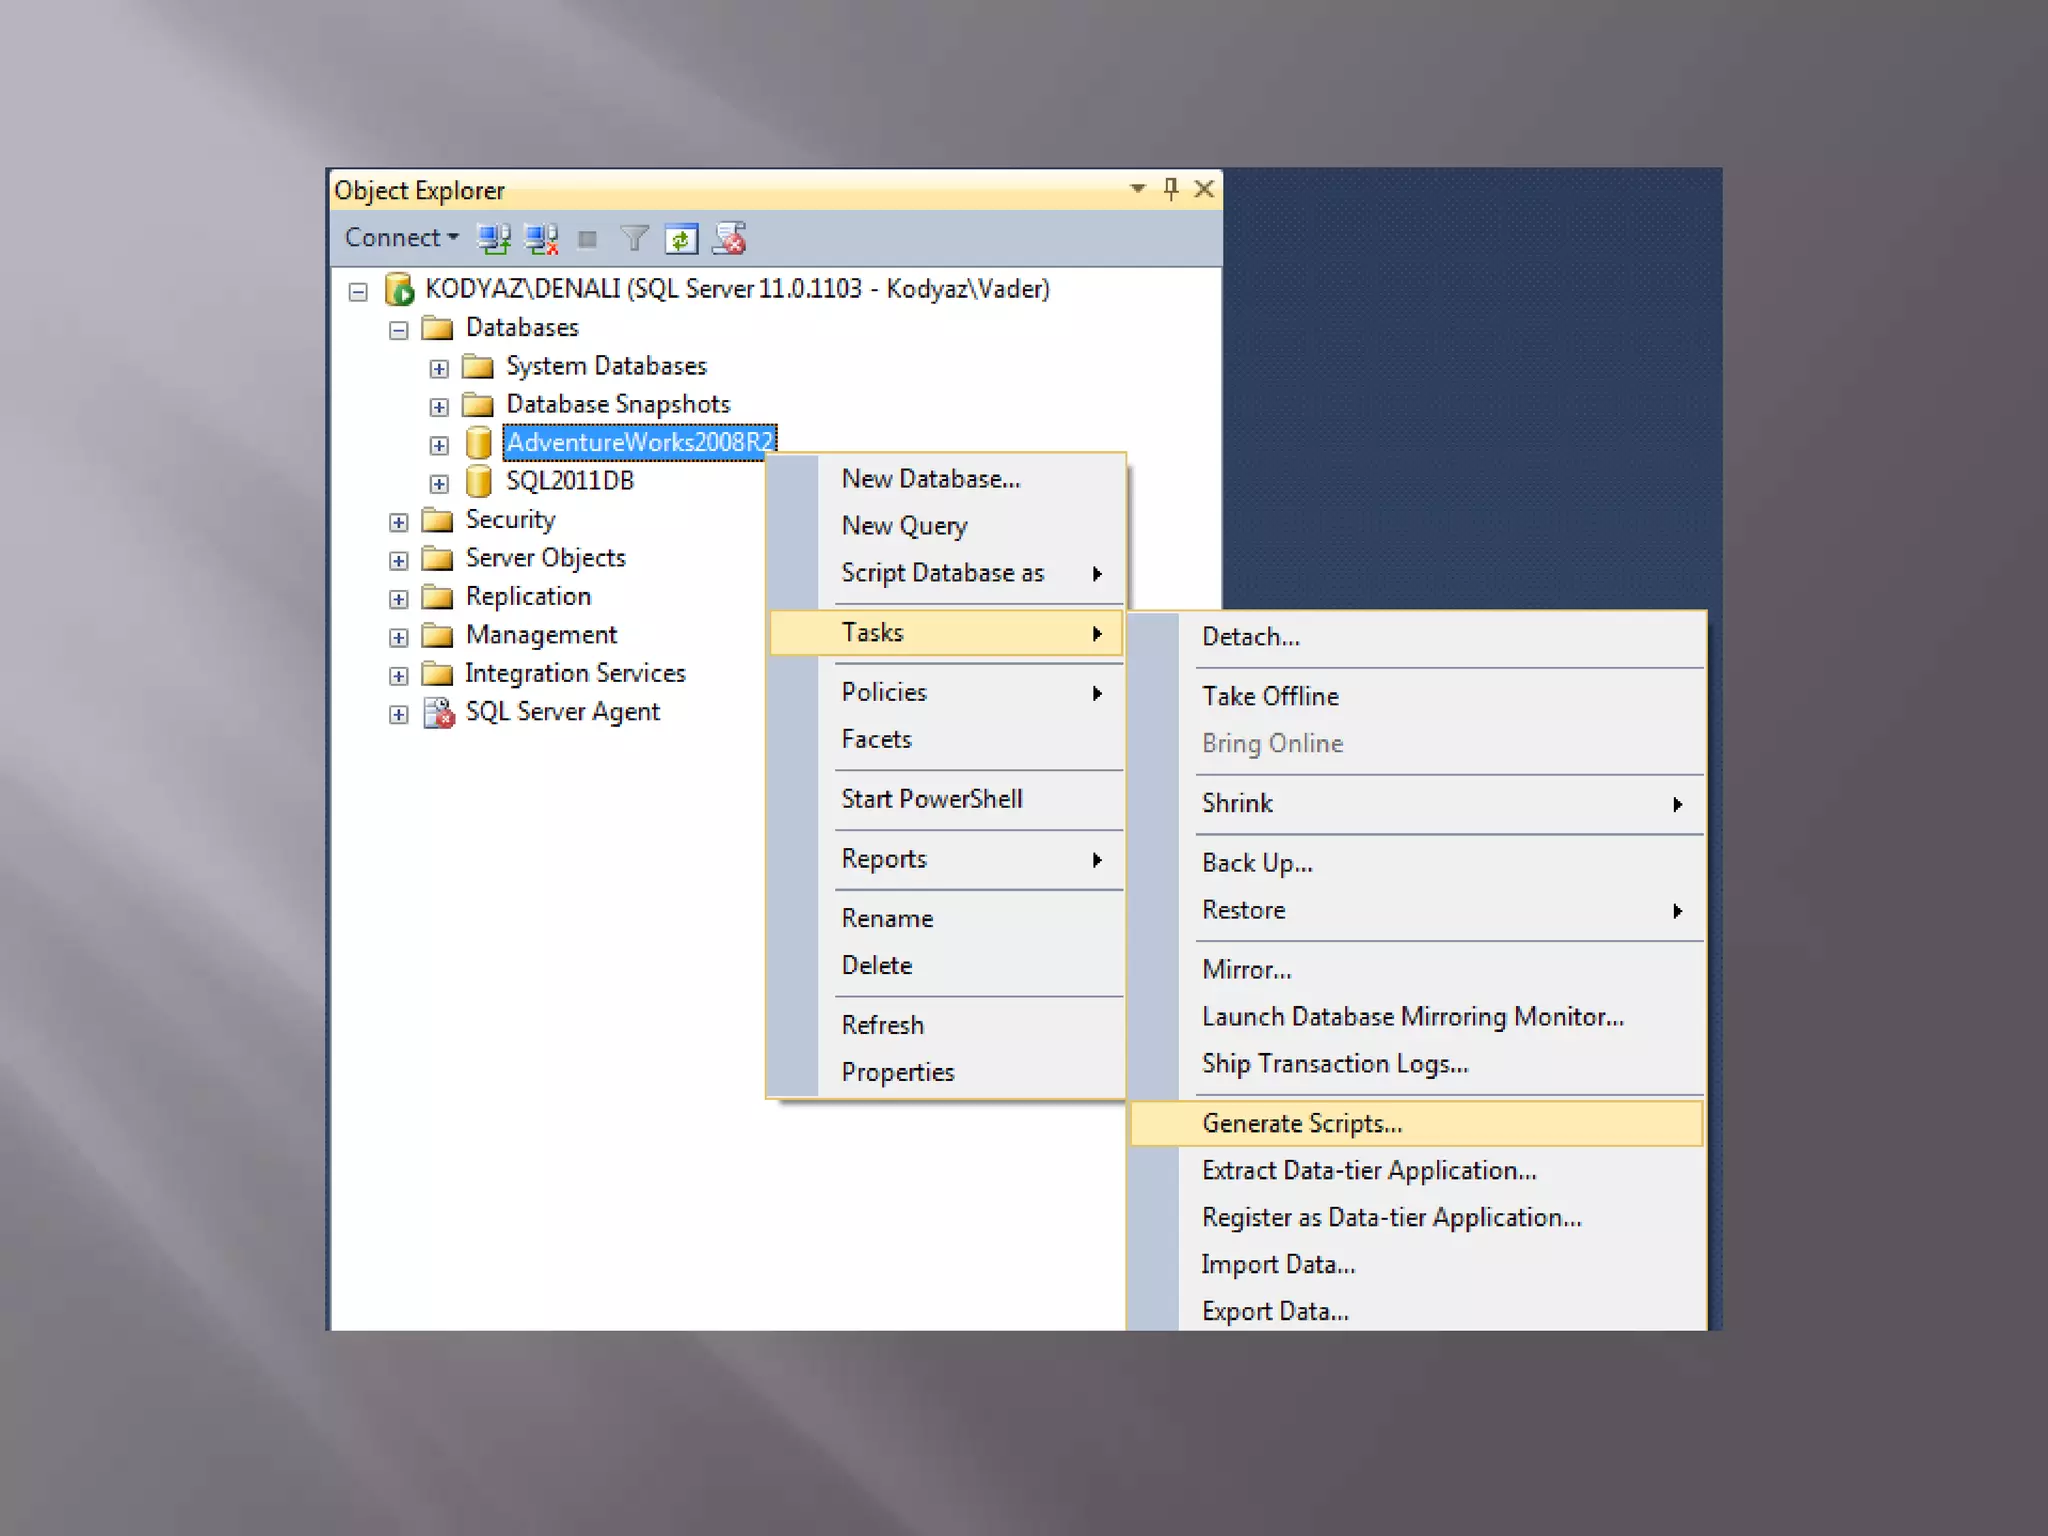Click the Refresh toolbar icon
The width and height of the screenshot is (2048, 1536).
coord(681,239)
